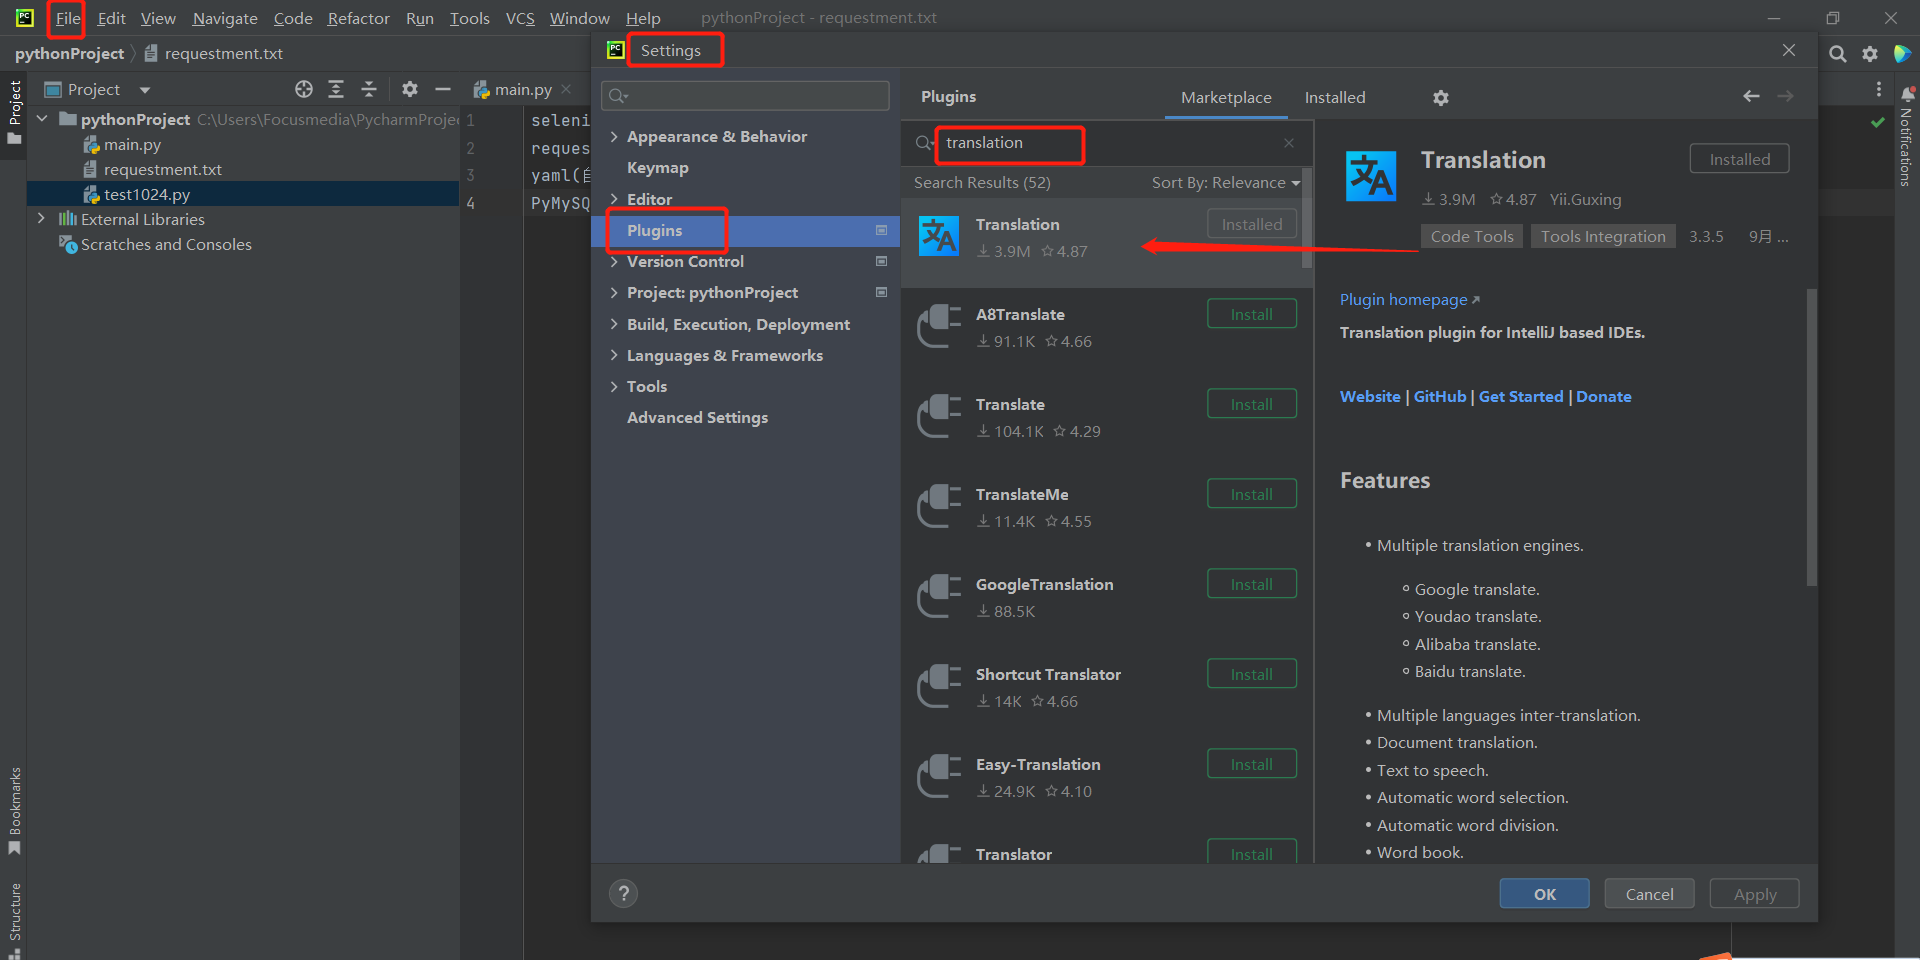Install the Translate plugin

1252,404
